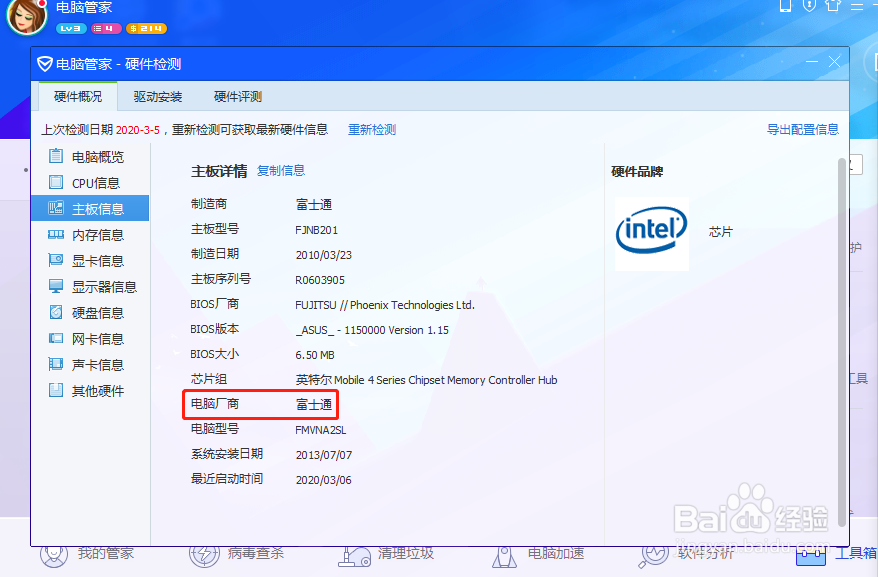Click the vertical scrollbar in hardware window

(x=842, y=342)
